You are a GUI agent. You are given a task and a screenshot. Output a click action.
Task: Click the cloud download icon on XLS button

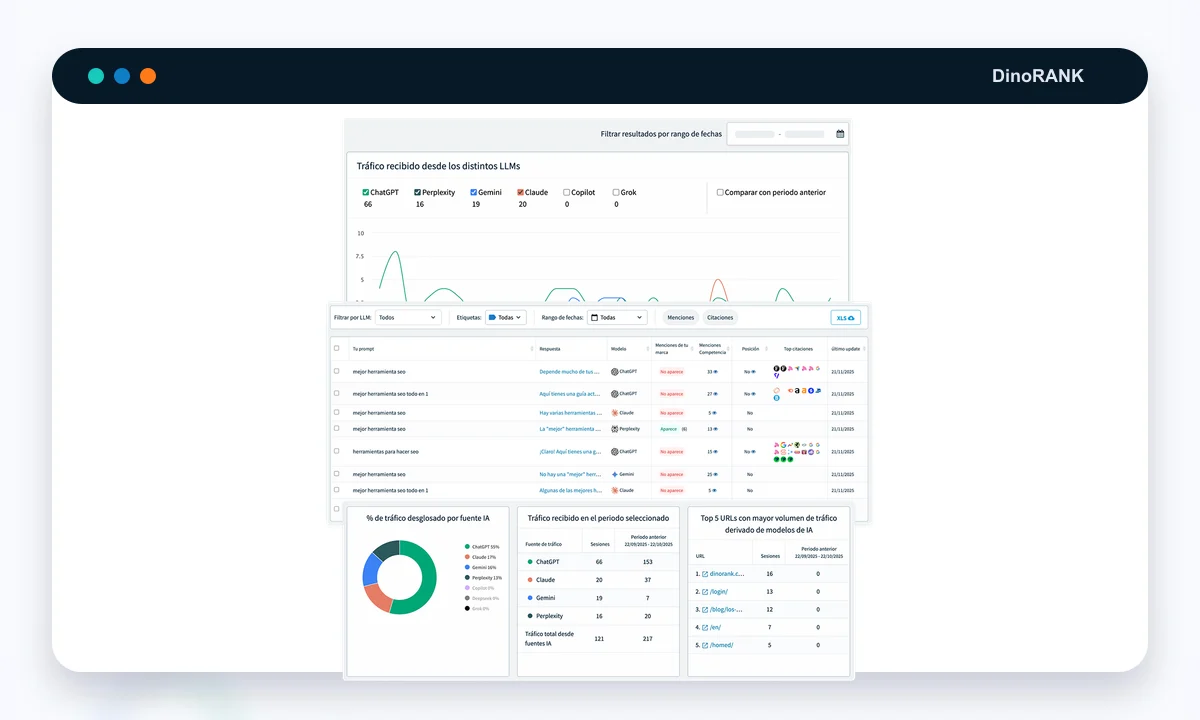coord(852,317)
